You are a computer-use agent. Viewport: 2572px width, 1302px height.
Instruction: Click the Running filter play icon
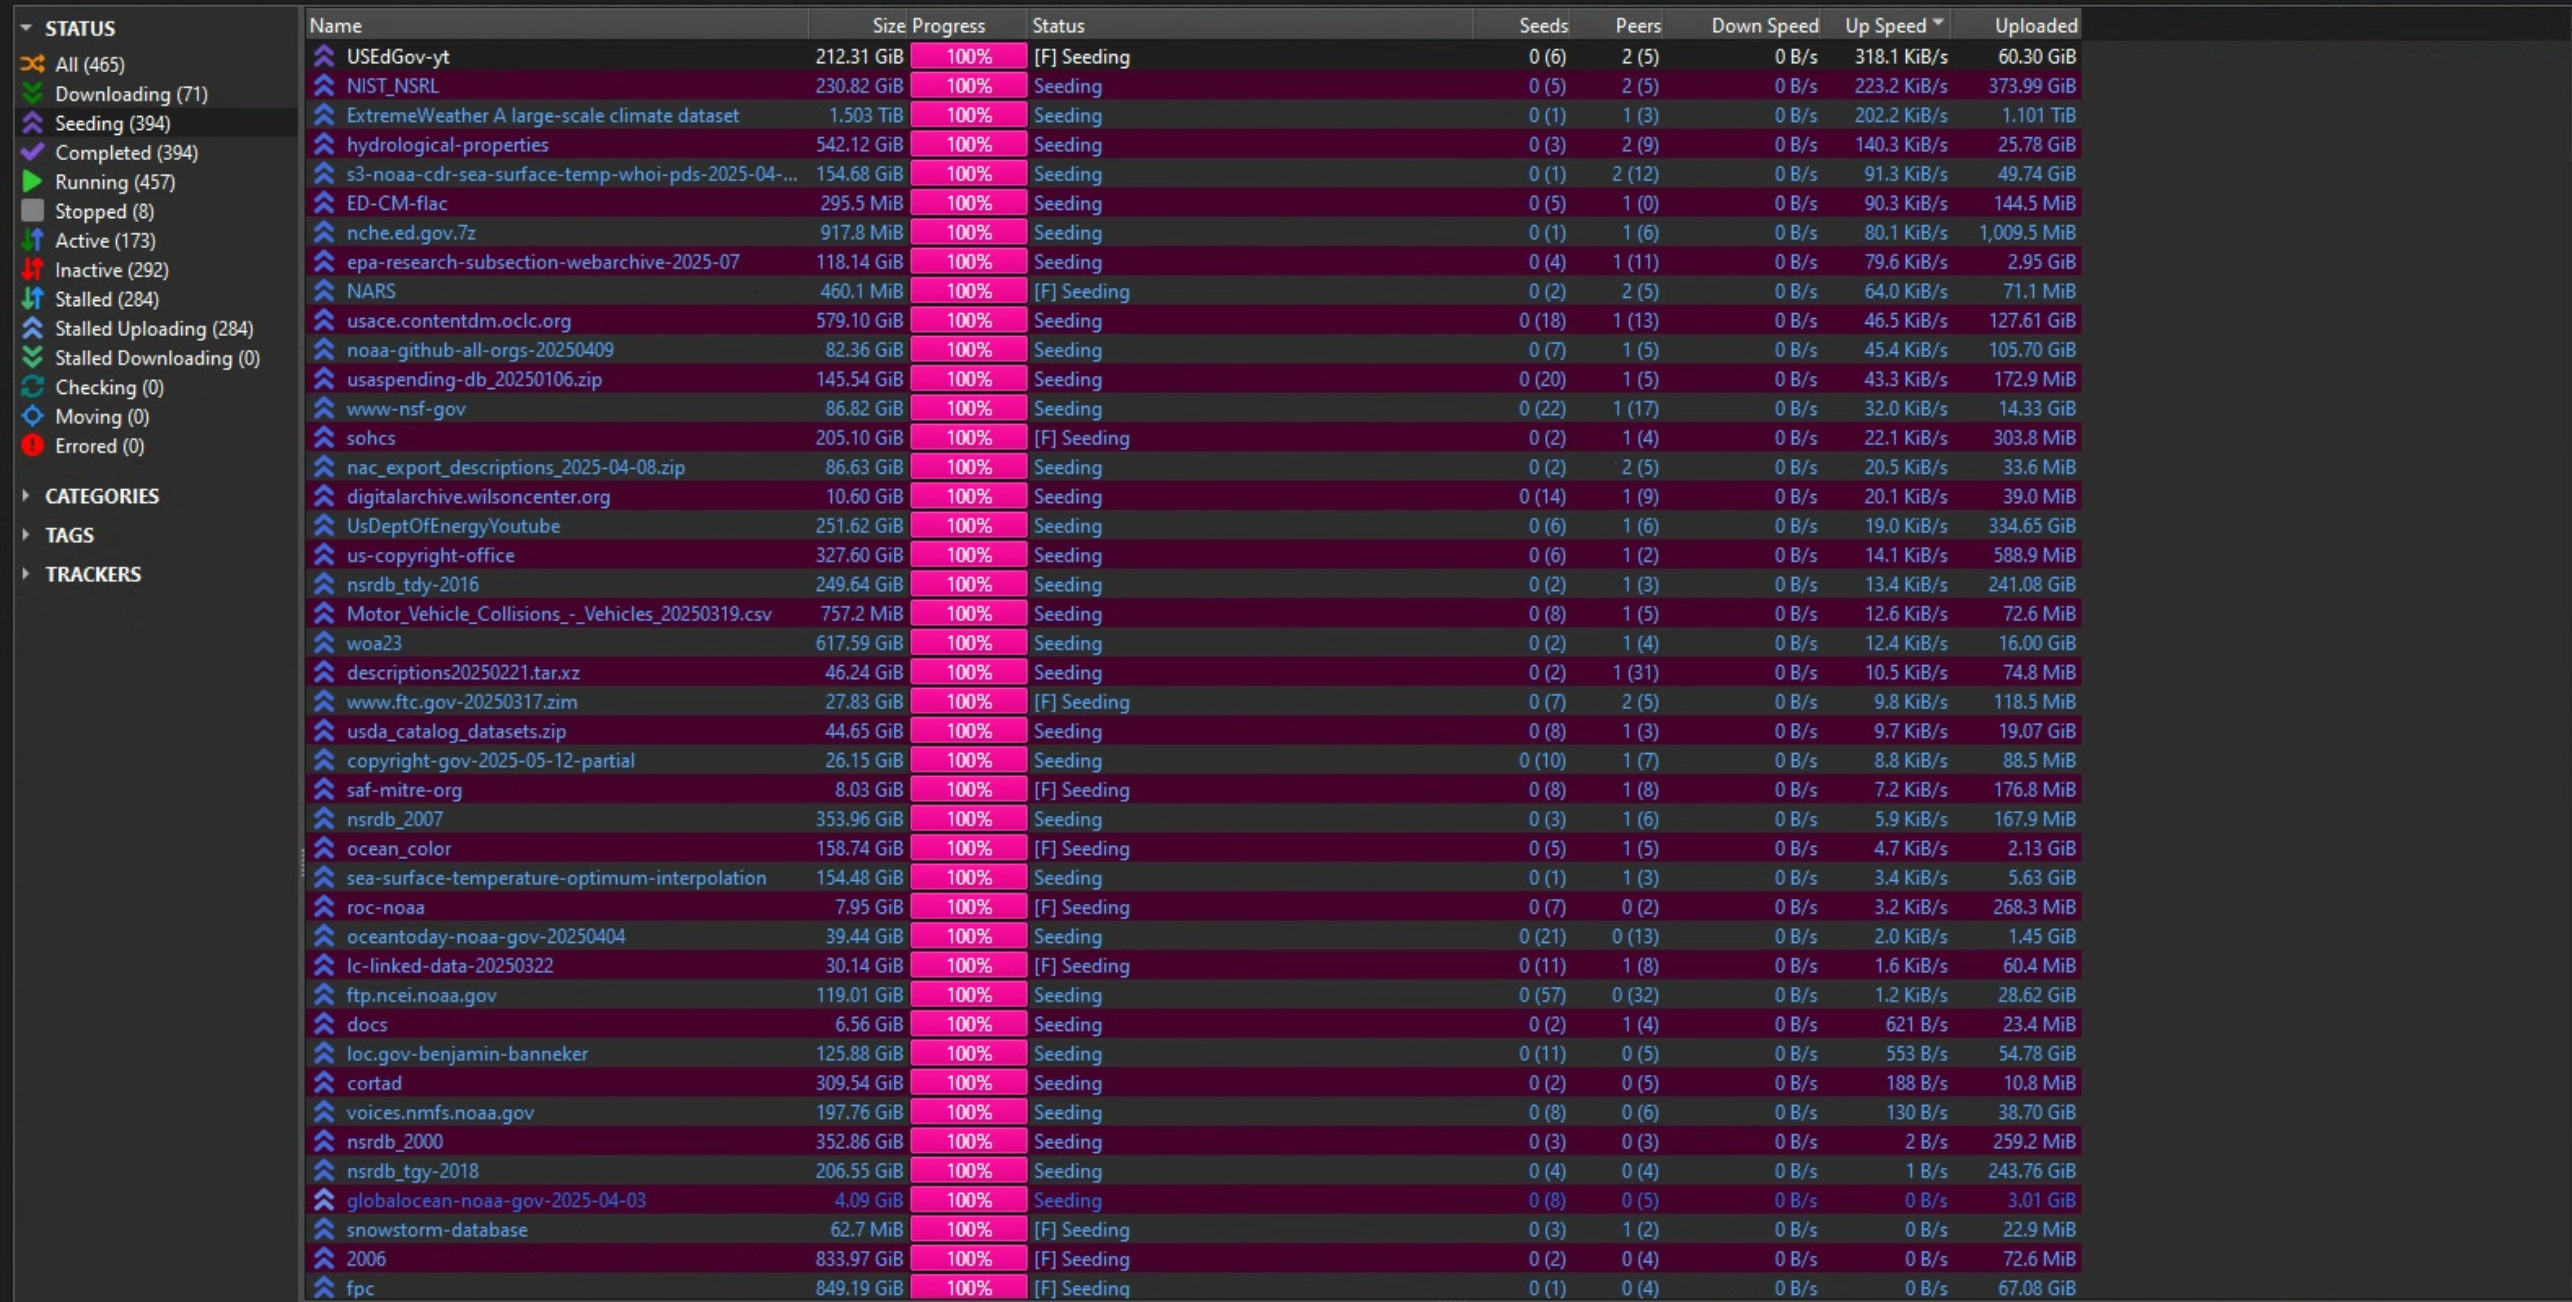point(32,181)
